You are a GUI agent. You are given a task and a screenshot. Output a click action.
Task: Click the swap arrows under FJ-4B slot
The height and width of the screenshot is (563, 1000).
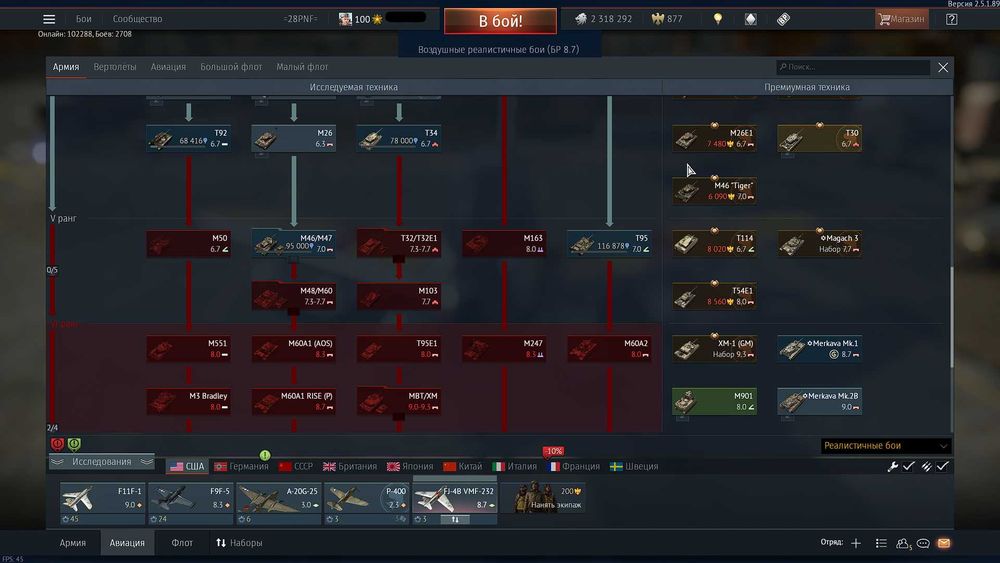tap(455, 520)
